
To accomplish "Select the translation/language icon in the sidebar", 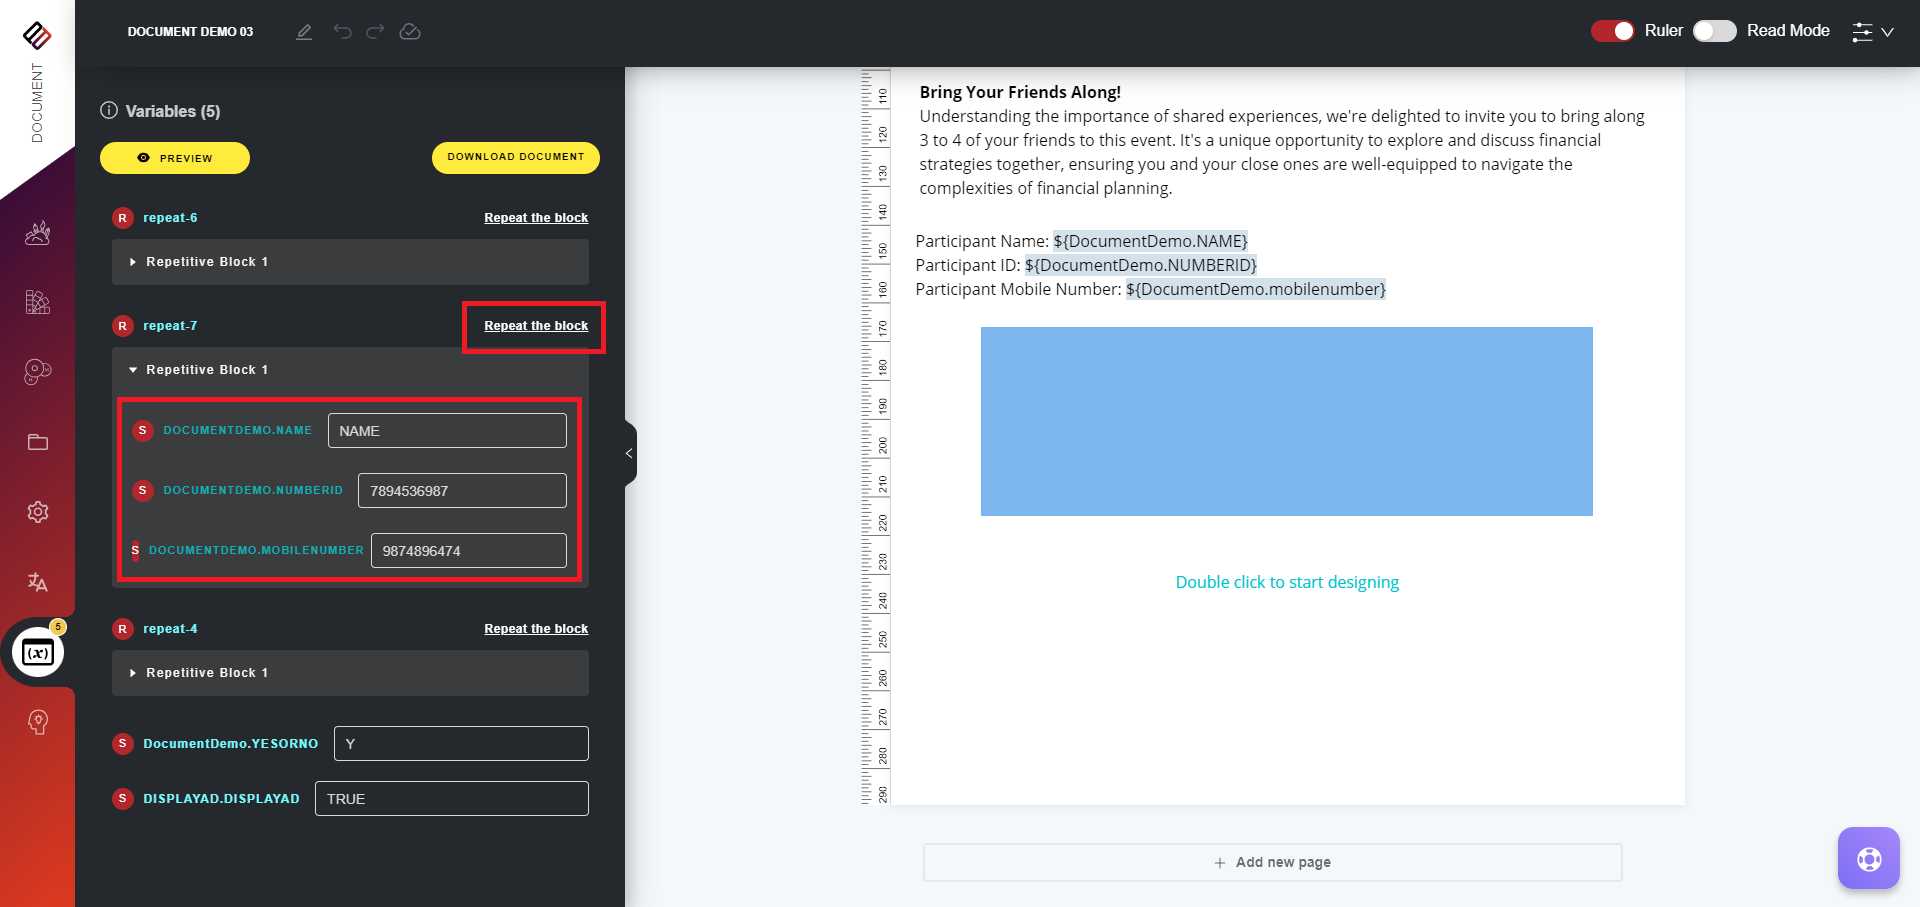I will point(37,582).
